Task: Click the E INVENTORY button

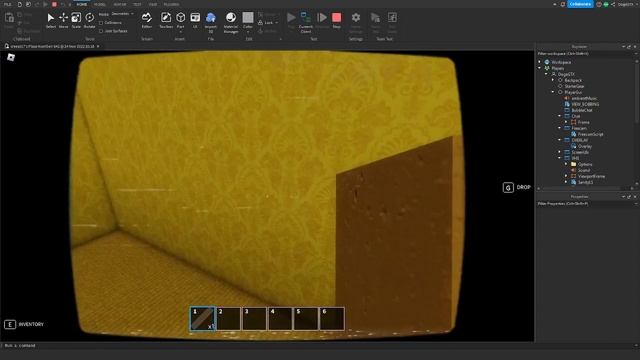Action: click(x=24, y=324)
